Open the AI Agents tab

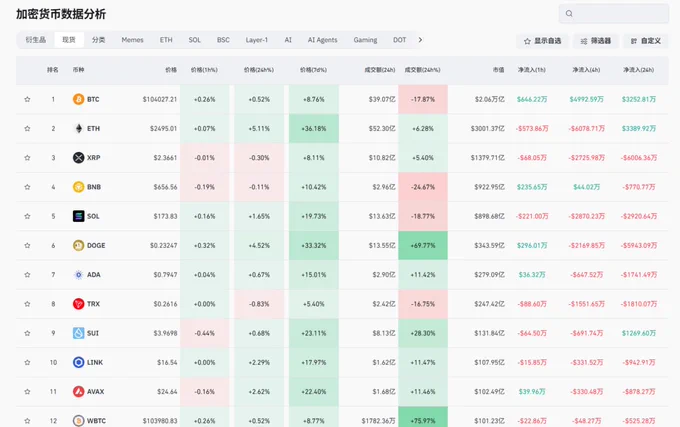(323, 40)
